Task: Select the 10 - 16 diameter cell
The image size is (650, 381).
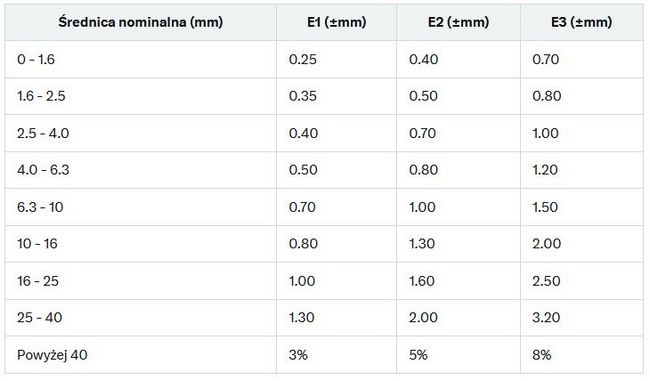Action: [x=141, y=244]
